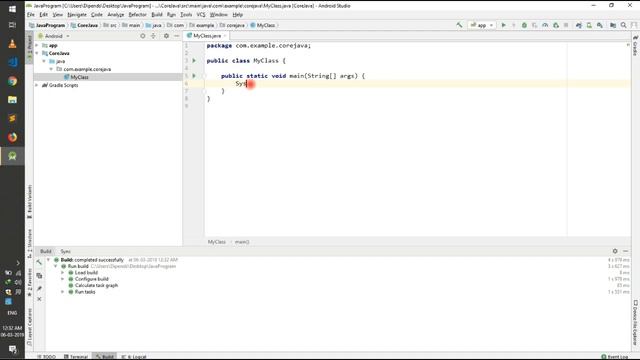Open the AVD Manager icon
The width and height of the screenshot is (640, 360).
(589, 25)
